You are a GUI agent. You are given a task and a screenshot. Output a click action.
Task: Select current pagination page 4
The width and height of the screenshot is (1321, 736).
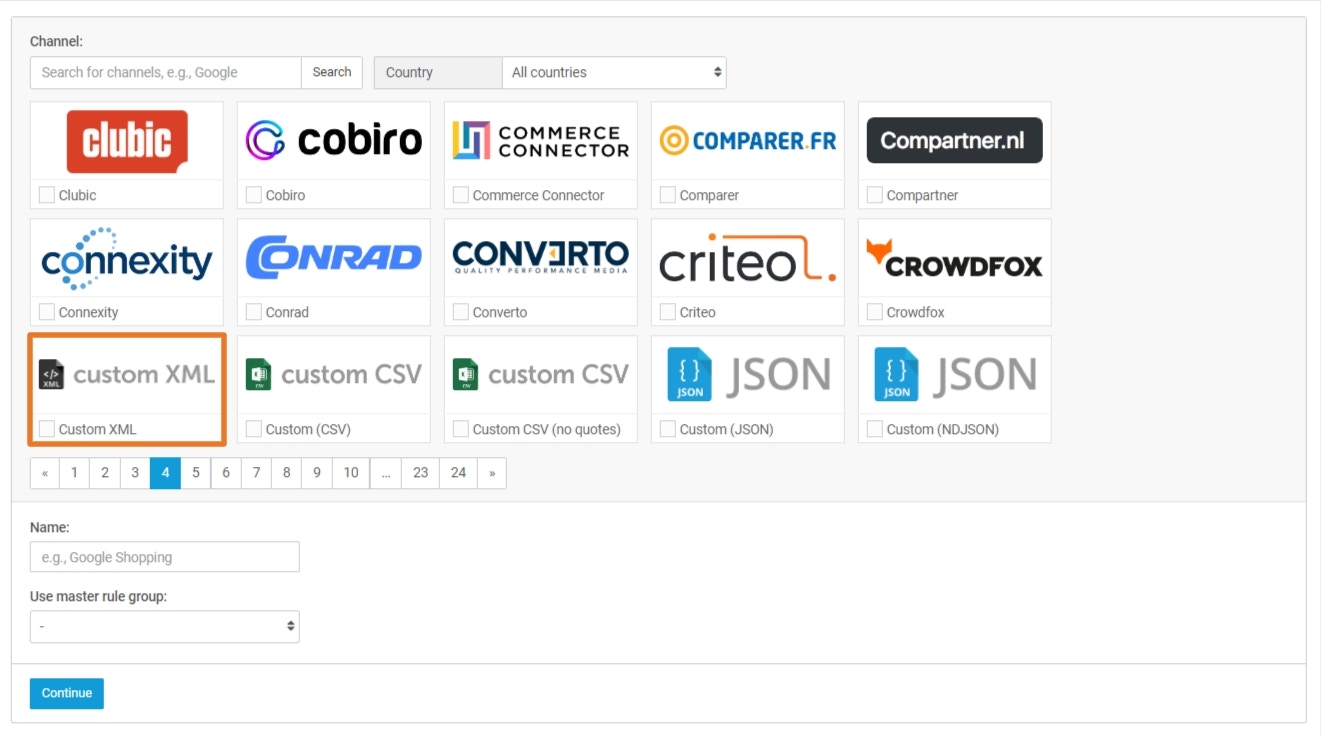(165, 473)
